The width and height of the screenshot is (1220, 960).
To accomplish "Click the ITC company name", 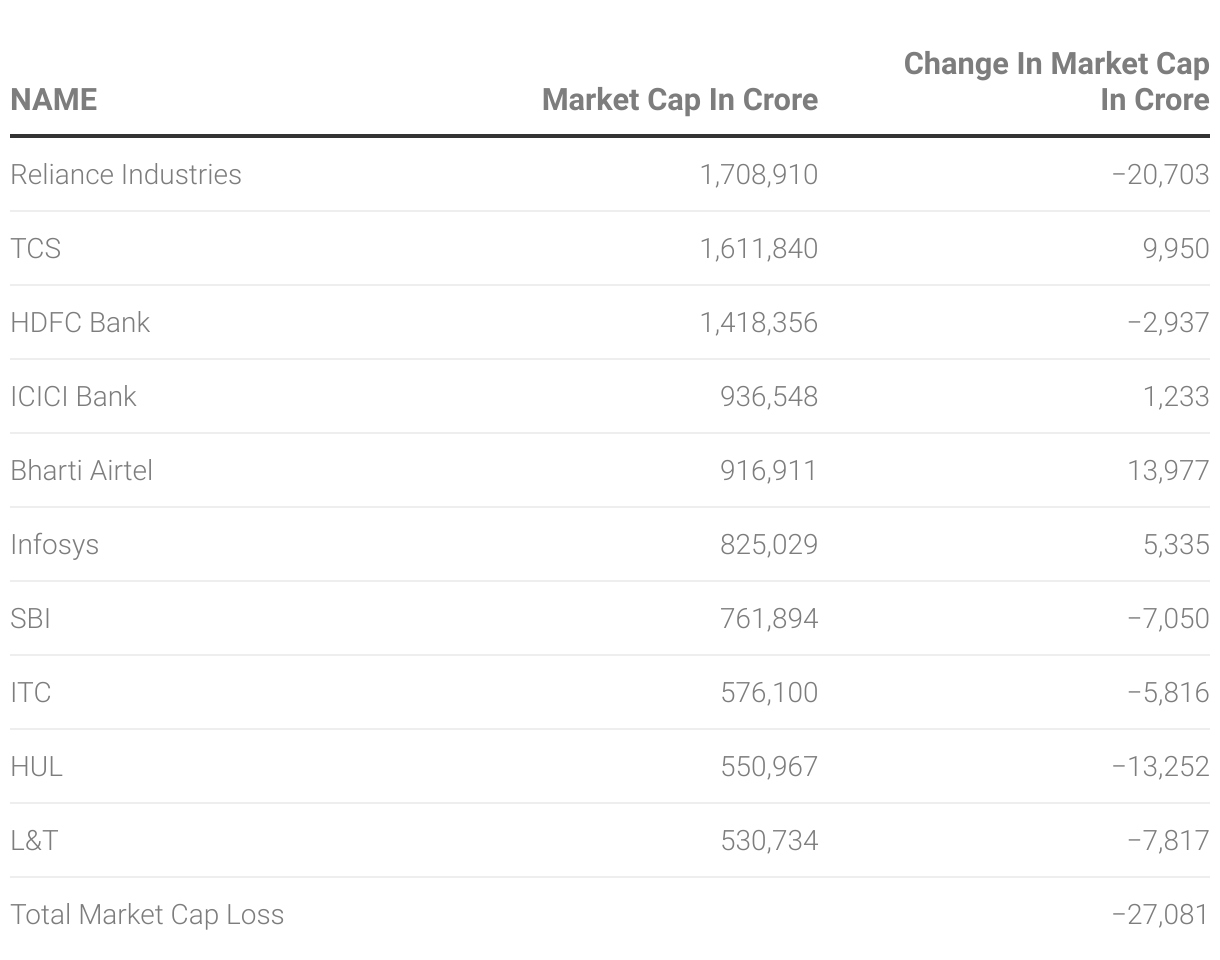I will [31, 693].
